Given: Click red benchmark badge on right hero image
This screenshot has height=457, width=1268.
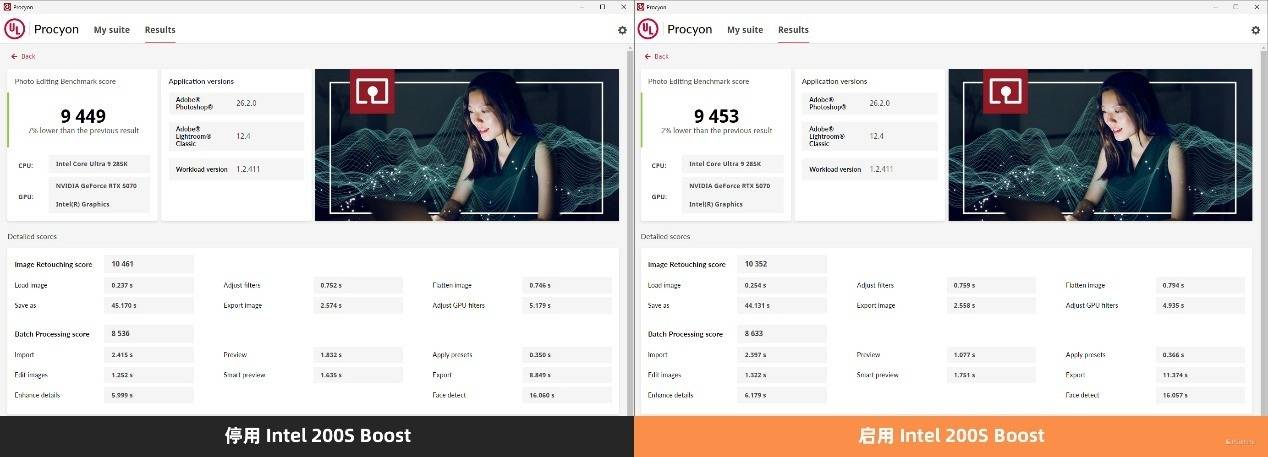Looking at the screenshot, I should (1008, 92).
